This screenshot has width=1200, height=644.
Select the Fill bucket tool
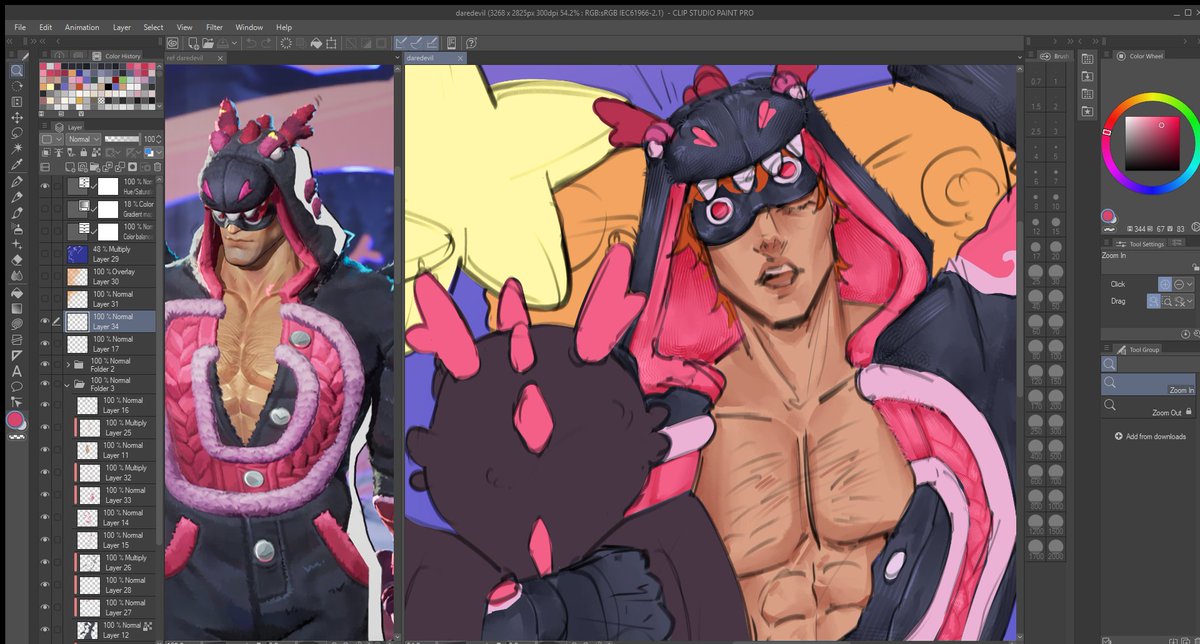pyautogui.click(x=17, y=292)
